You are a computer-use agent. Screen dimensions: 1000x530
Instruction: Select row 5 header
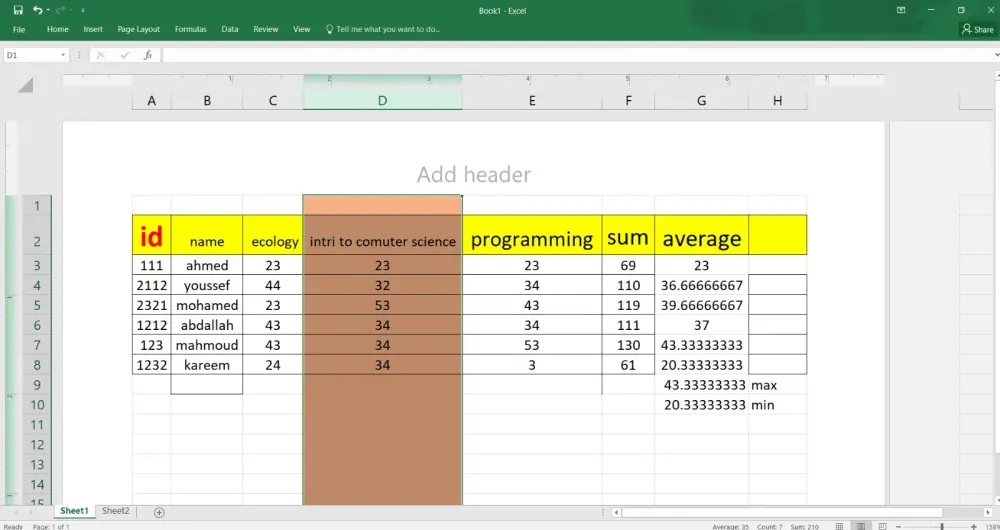(37, 305)
